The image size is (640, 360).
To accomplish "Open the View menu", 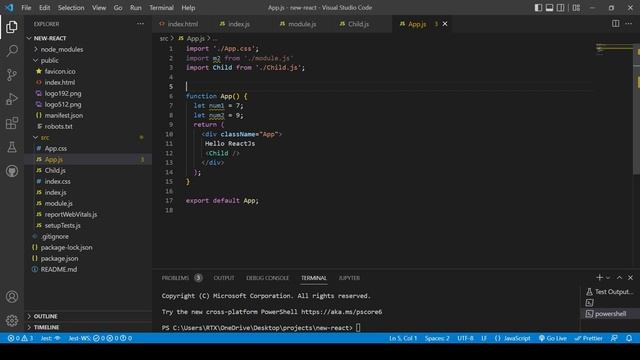I will point(99,8).
